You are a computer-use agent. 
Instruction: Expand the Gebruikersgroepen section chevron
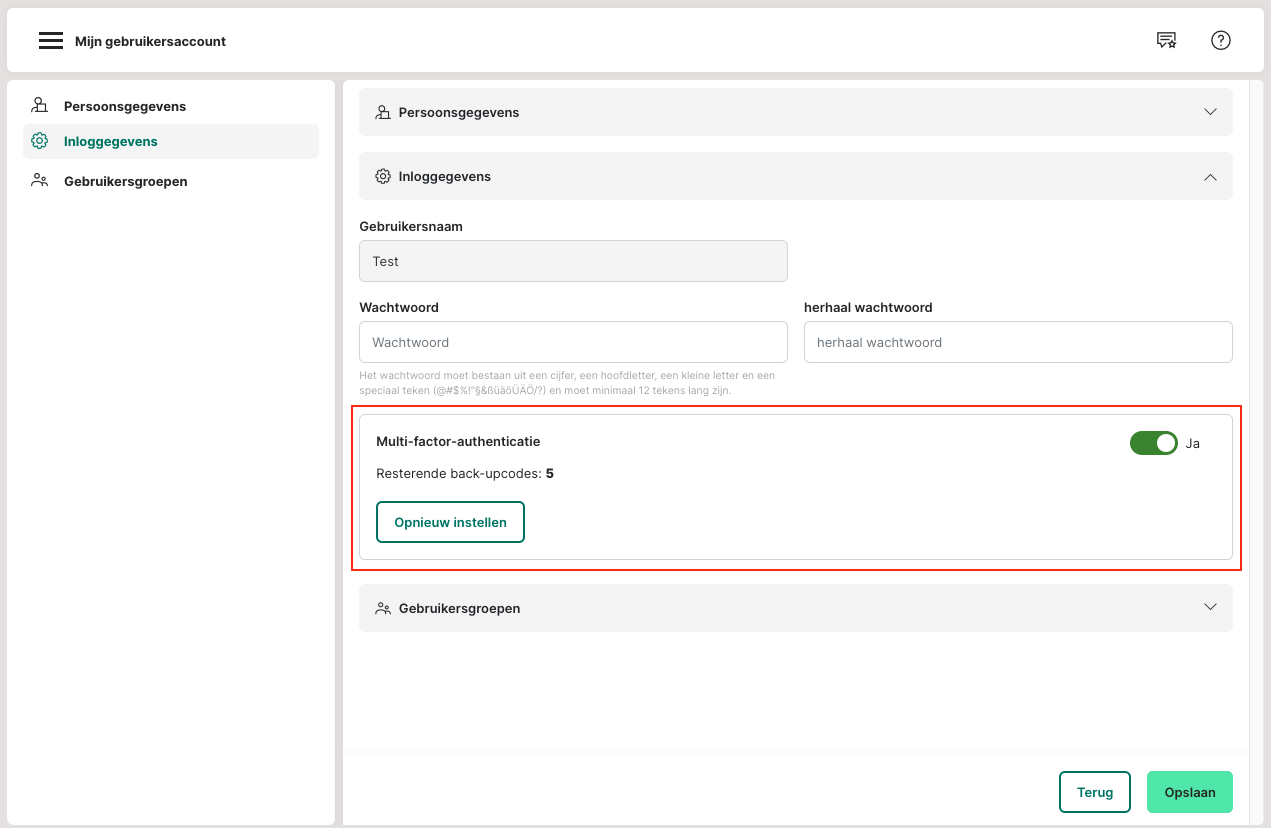point(1210,607)
